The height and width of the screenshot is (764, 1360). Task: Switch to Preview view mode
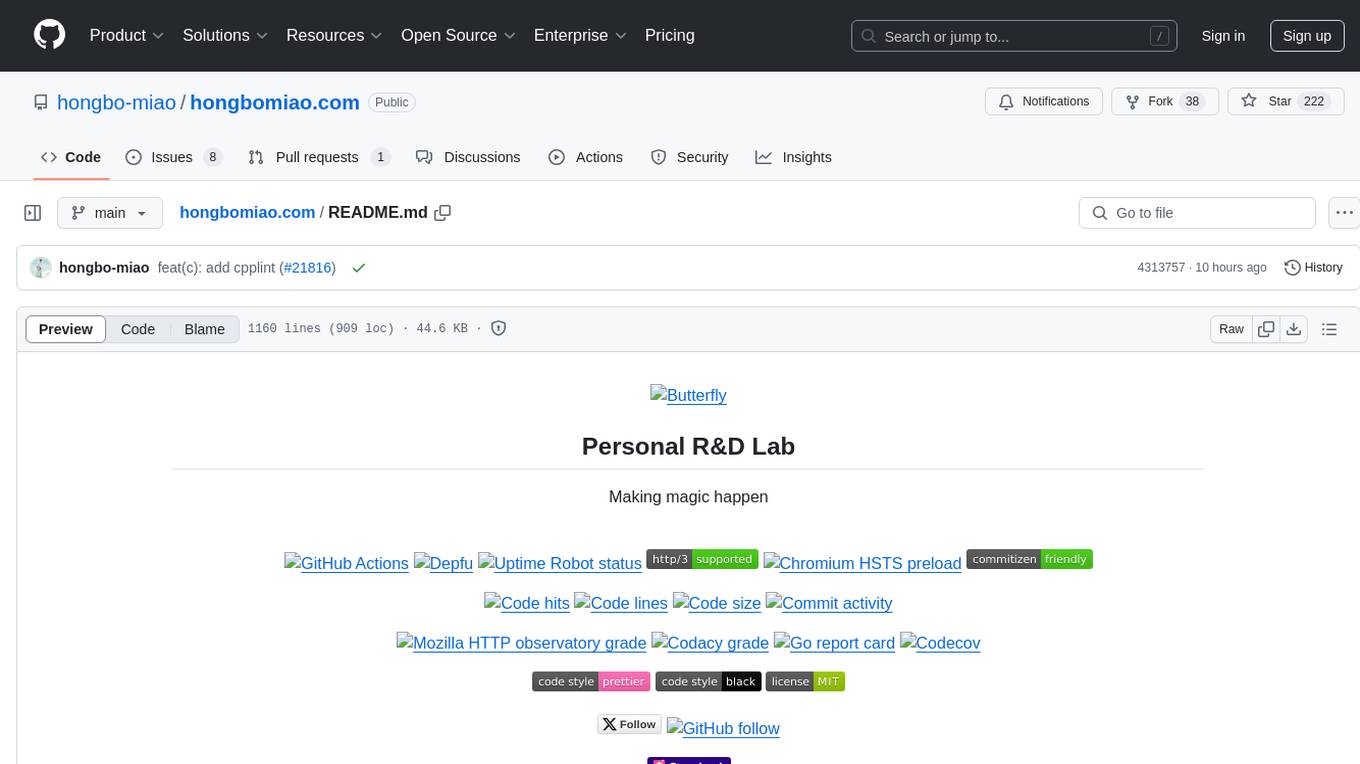click(x=66, y=329)
